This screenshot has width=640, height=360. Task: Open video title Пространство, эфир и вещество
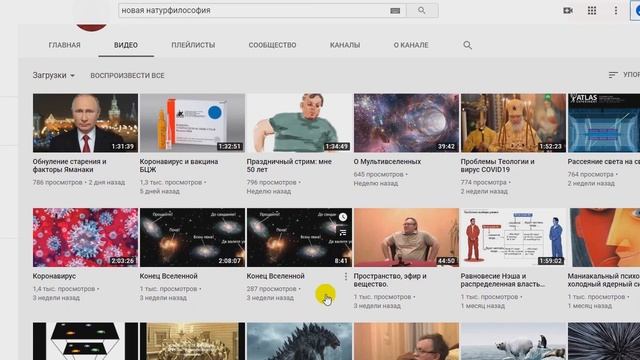390,280
